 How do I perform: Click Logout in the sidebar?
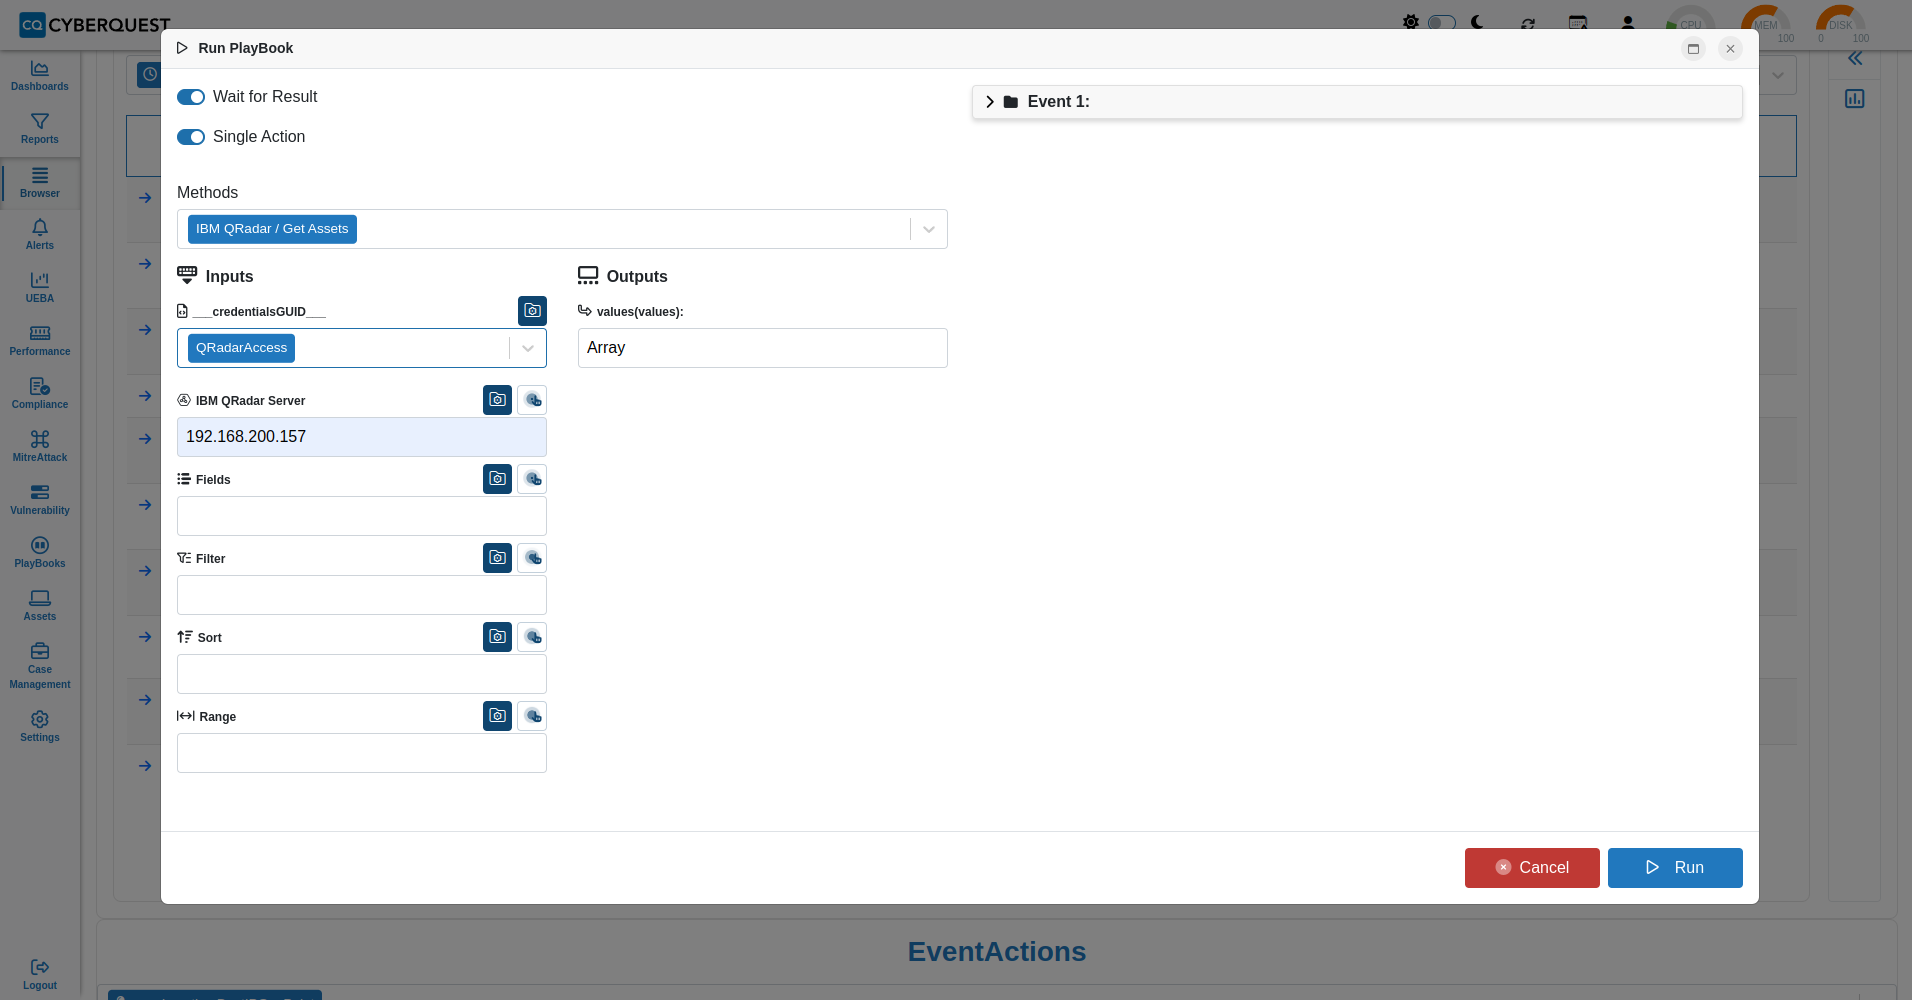point(40,975)
